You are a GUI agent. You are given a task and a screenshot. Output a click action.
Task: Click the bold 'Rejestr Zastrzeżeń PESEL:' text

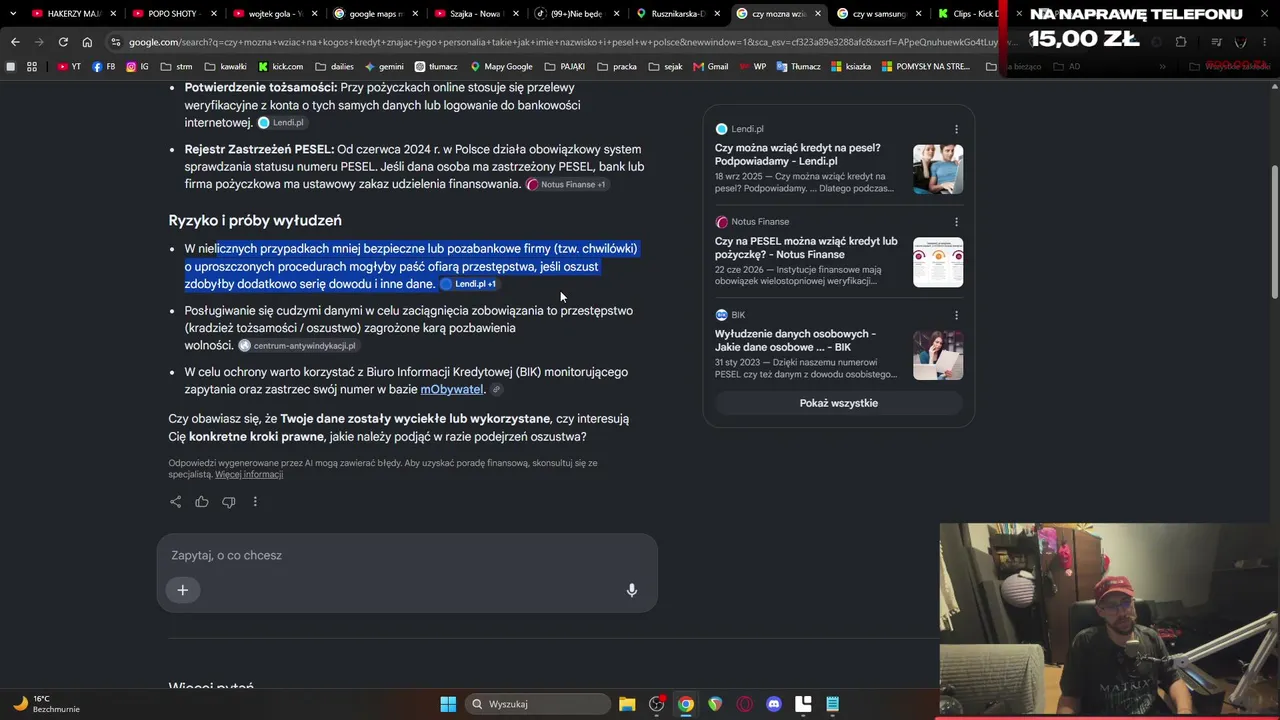click(x=259, y=150)
